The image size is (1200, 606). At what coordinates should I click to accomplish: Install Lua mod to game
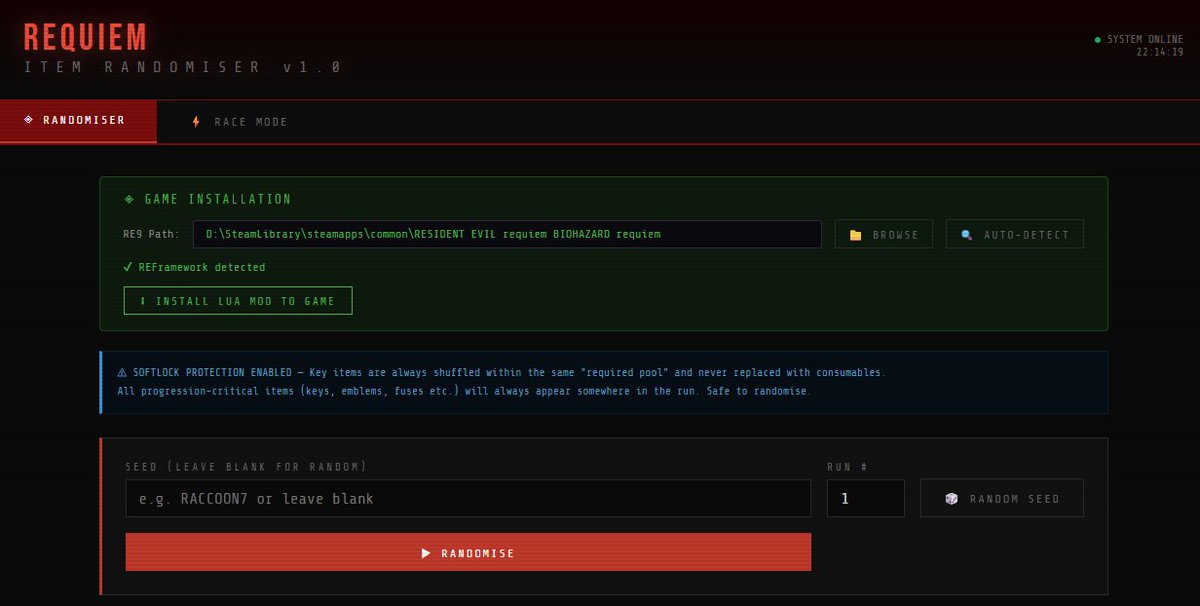[238, 301]
